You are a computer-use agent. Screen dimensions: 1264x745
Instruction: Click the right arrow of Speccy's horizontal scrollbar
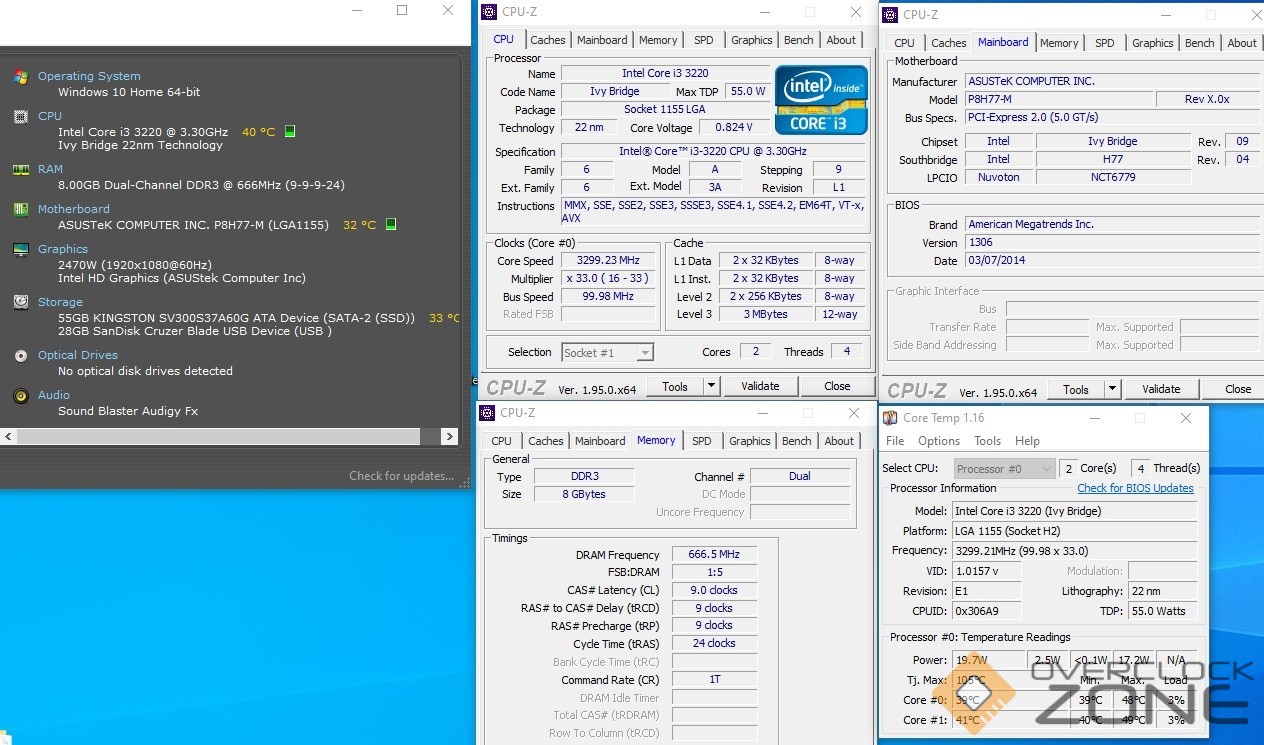pos(448,437)
